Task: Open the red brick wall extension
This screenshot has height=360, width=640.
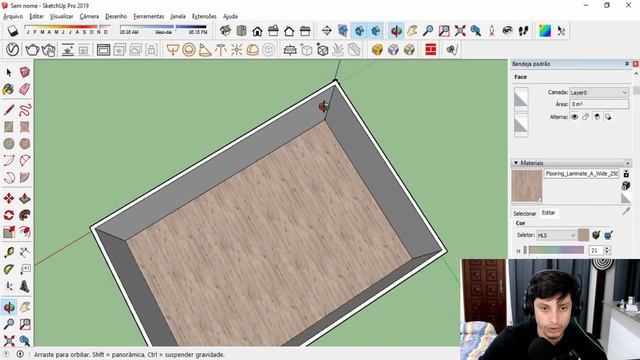Action: [431, 50]
